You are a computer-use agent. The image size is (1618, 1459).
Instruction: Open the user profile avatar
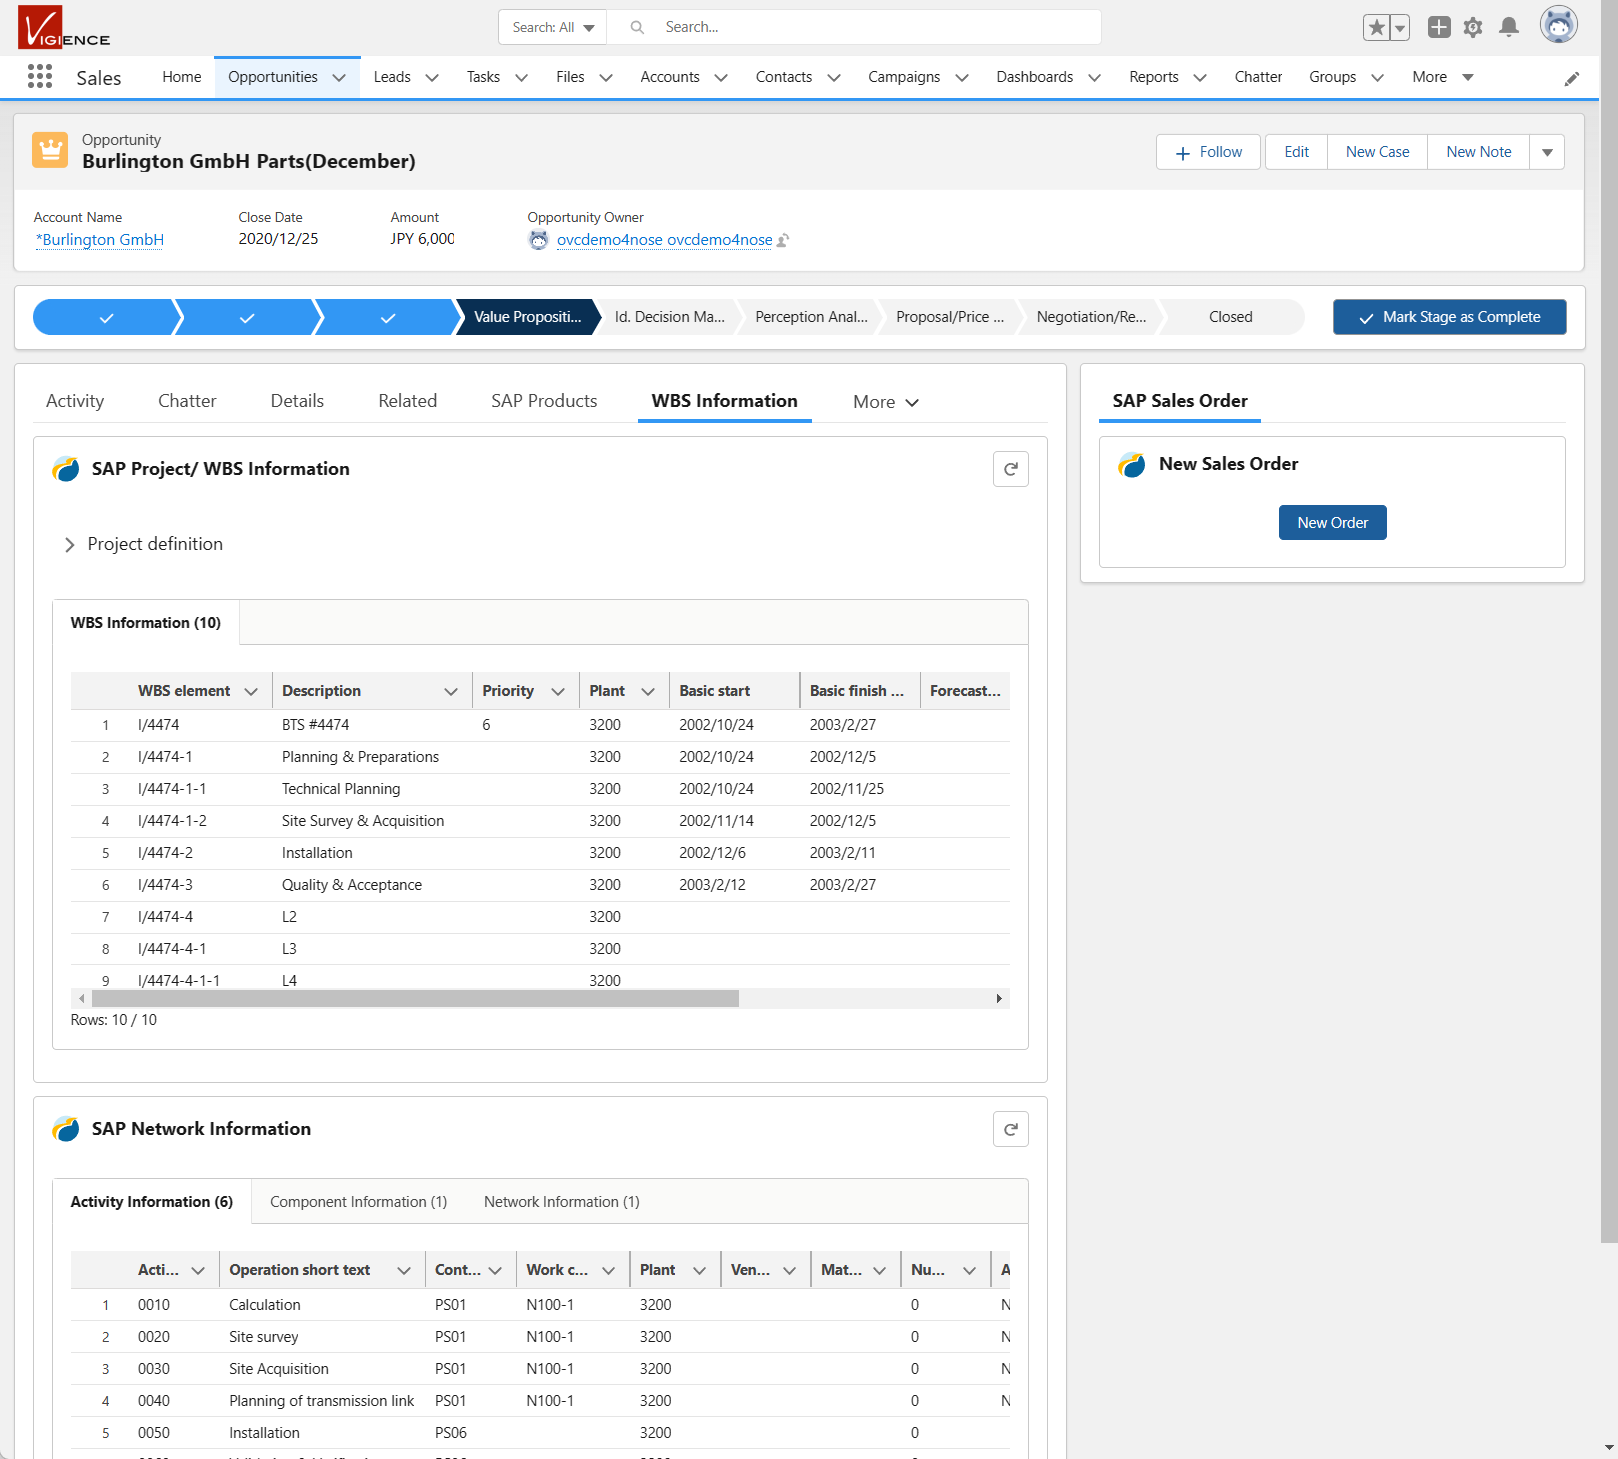(x=1558, y=25)
